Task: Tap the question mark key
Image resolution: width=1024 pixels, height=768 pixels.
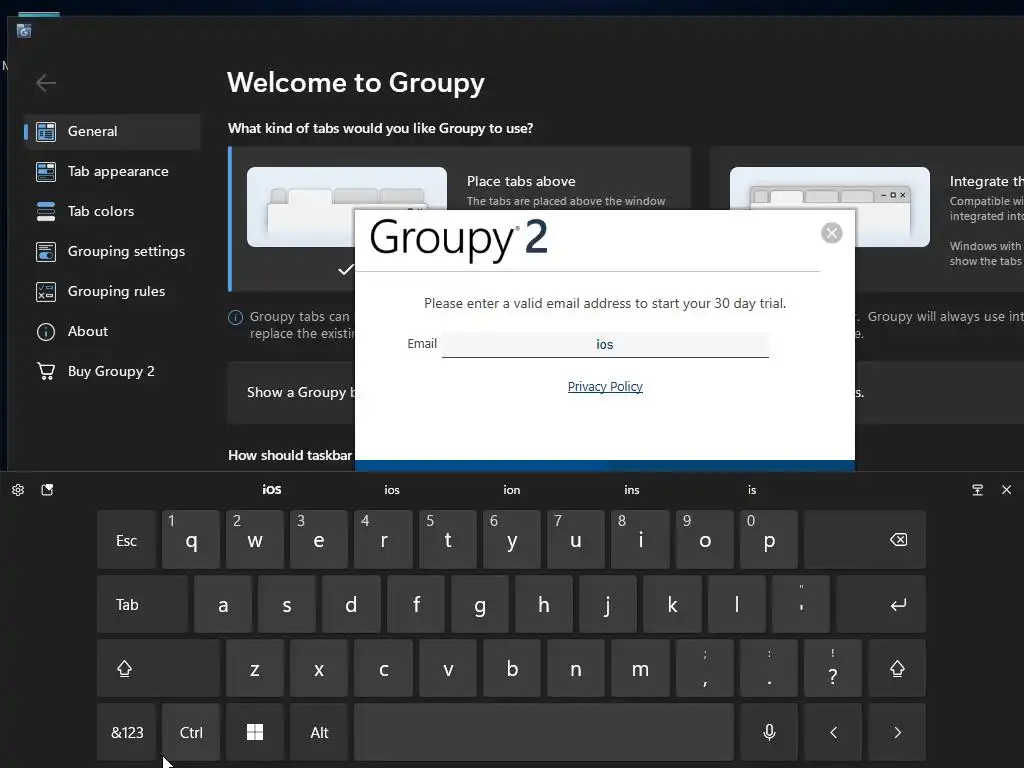Action: point(833,669)
